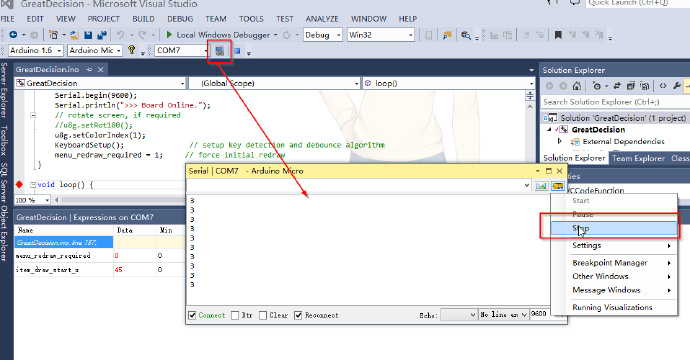Open the Debug configuration dropdown
This screenshot has width=690, height=360.
338,35
